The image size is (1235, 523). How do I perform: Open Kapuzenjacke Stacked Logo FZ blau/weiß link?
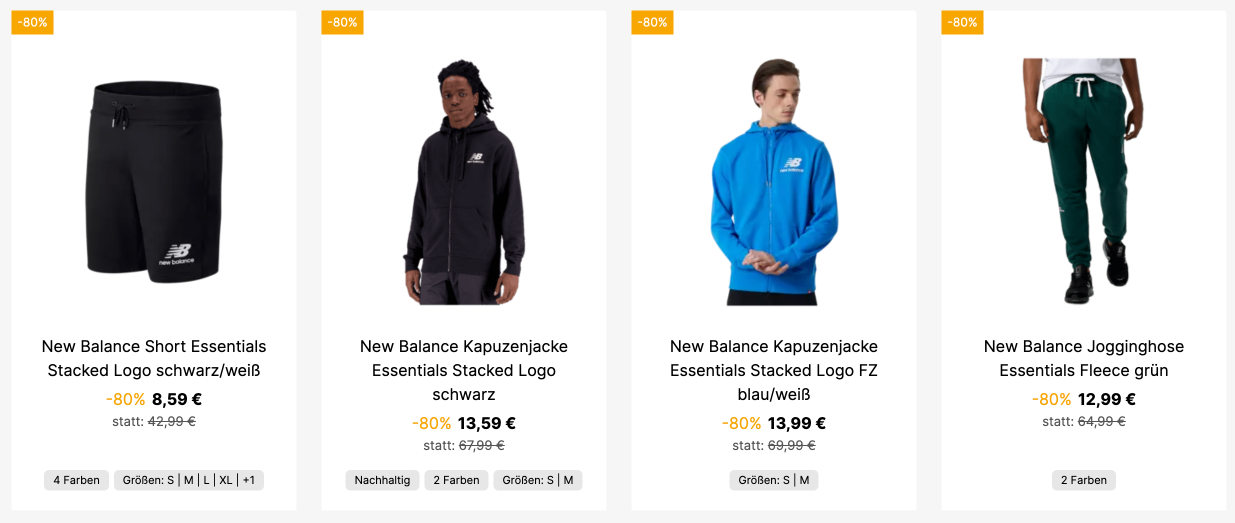pyautogui.click(x=774, y=370)
